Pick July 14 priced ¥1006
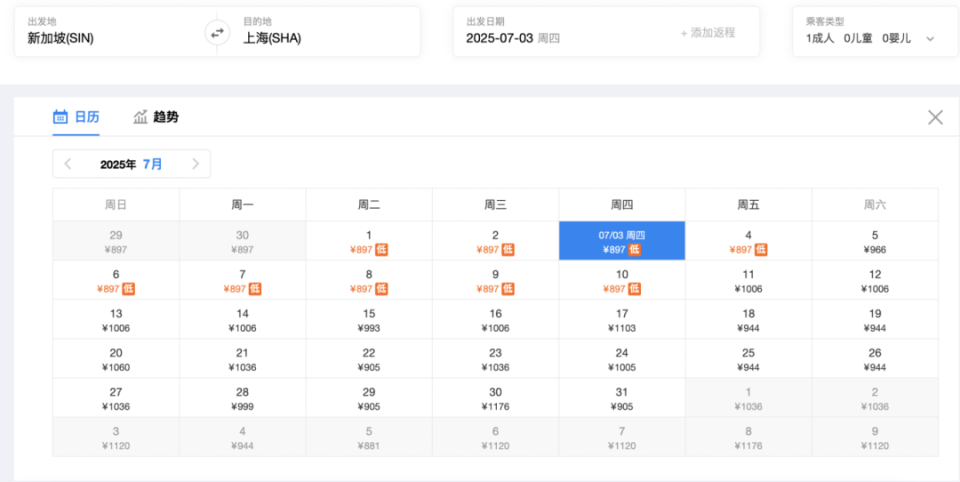960x482 pixels. (x=242, y=319)
